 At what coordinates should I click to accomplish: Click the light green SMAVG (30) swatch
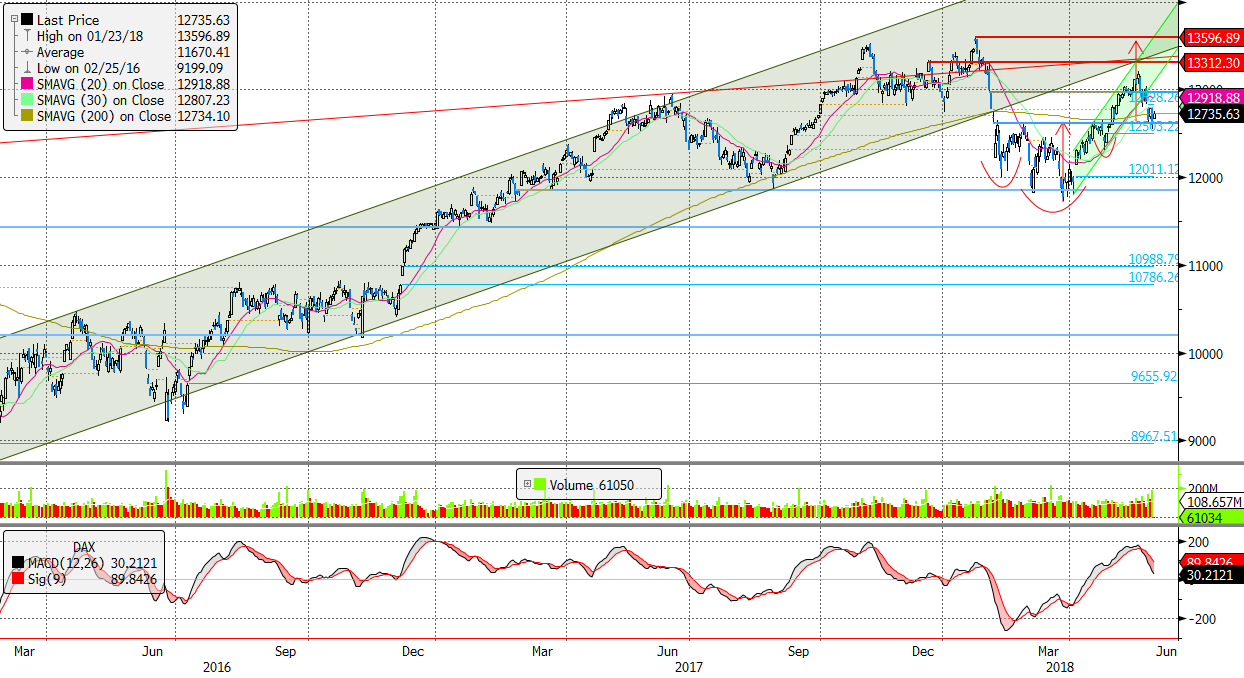point(26,100)
